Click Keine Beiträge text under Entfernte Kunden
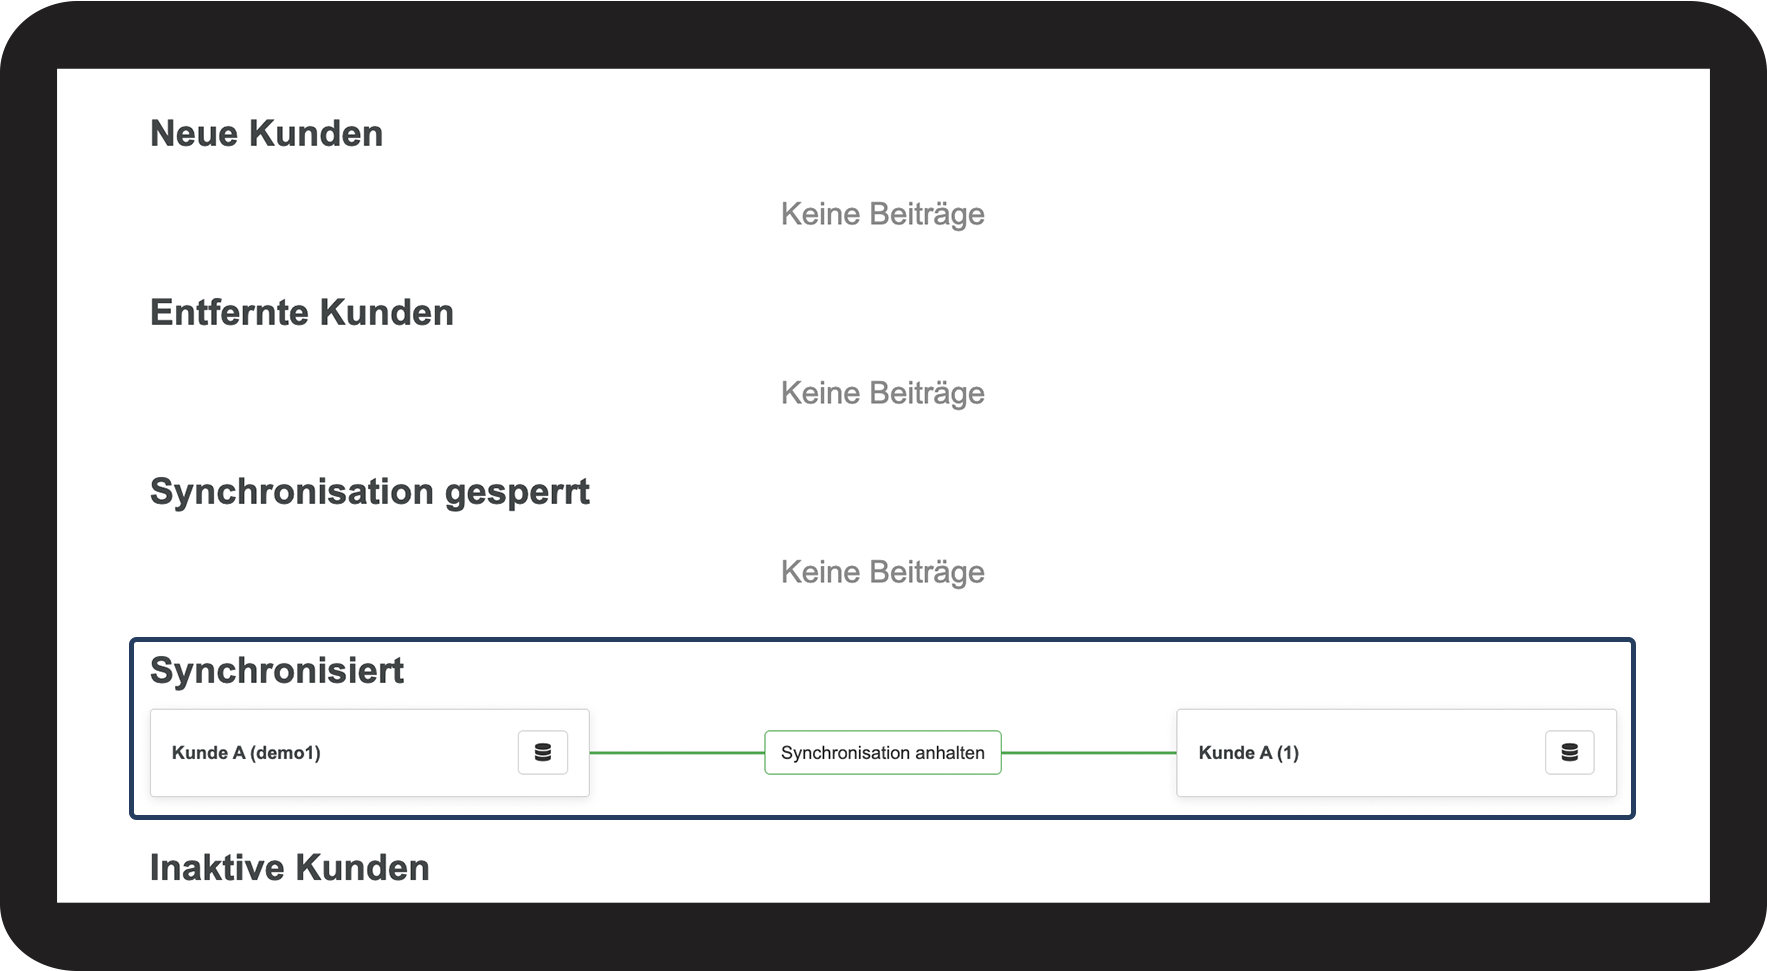Image resolution: width=1767 pixels, height=971 pixels. tap(882, 393)
